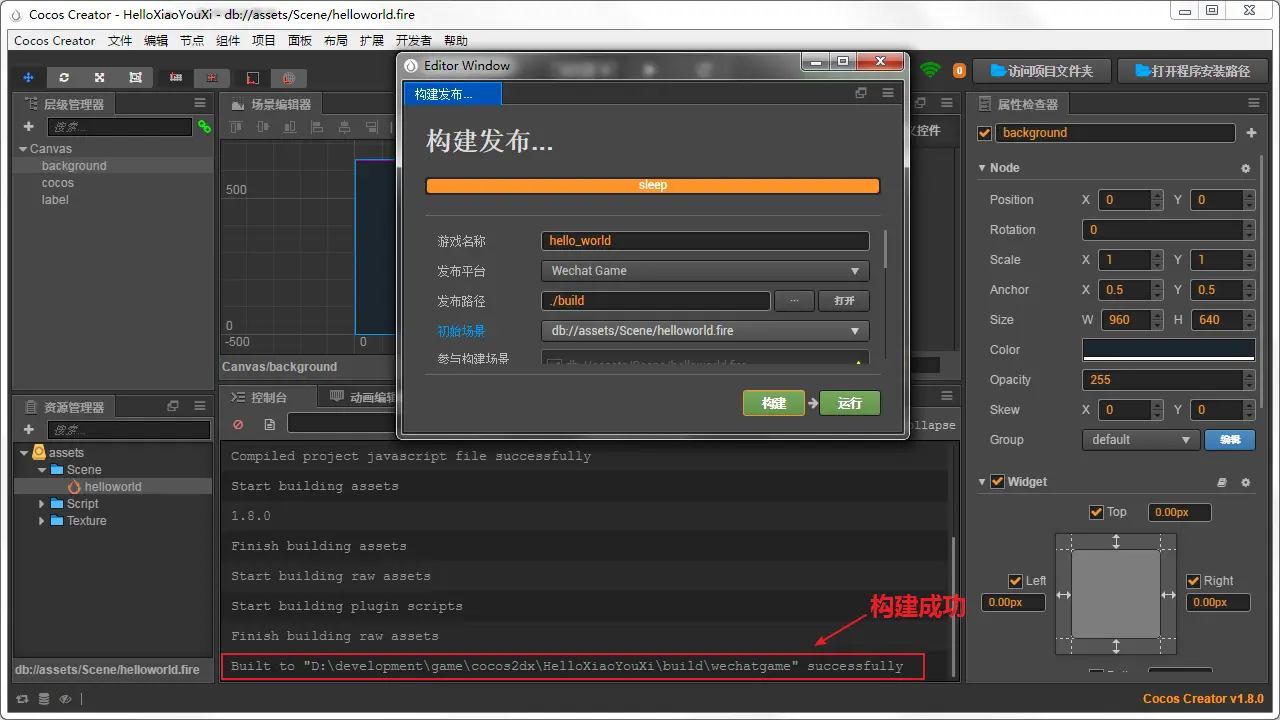This screenshot has width=1280, height=720.
Task: Toggle the pivot/center gizmo position button
Action: pos(176,77)
